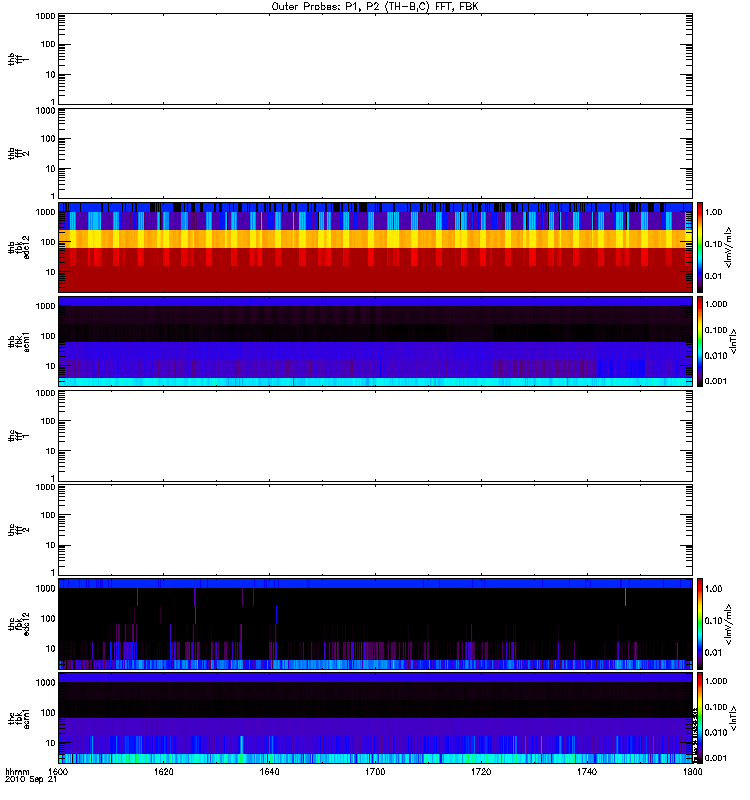750x800 pixels.
Task: Click the 1640 time axis label
Action: click(269, 771)
